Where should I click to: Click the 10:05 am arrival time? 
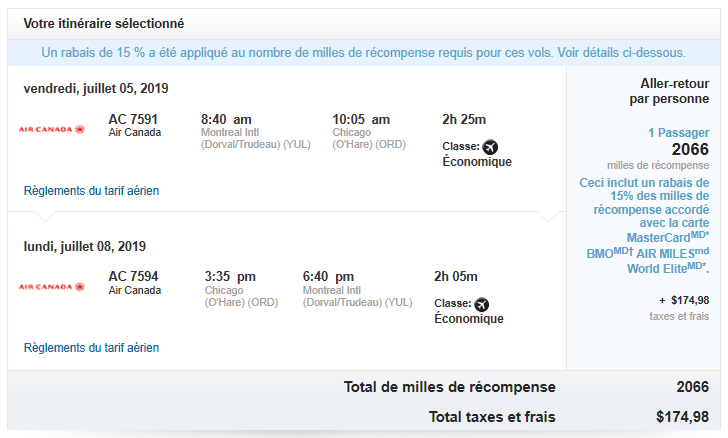coord(361,118)
